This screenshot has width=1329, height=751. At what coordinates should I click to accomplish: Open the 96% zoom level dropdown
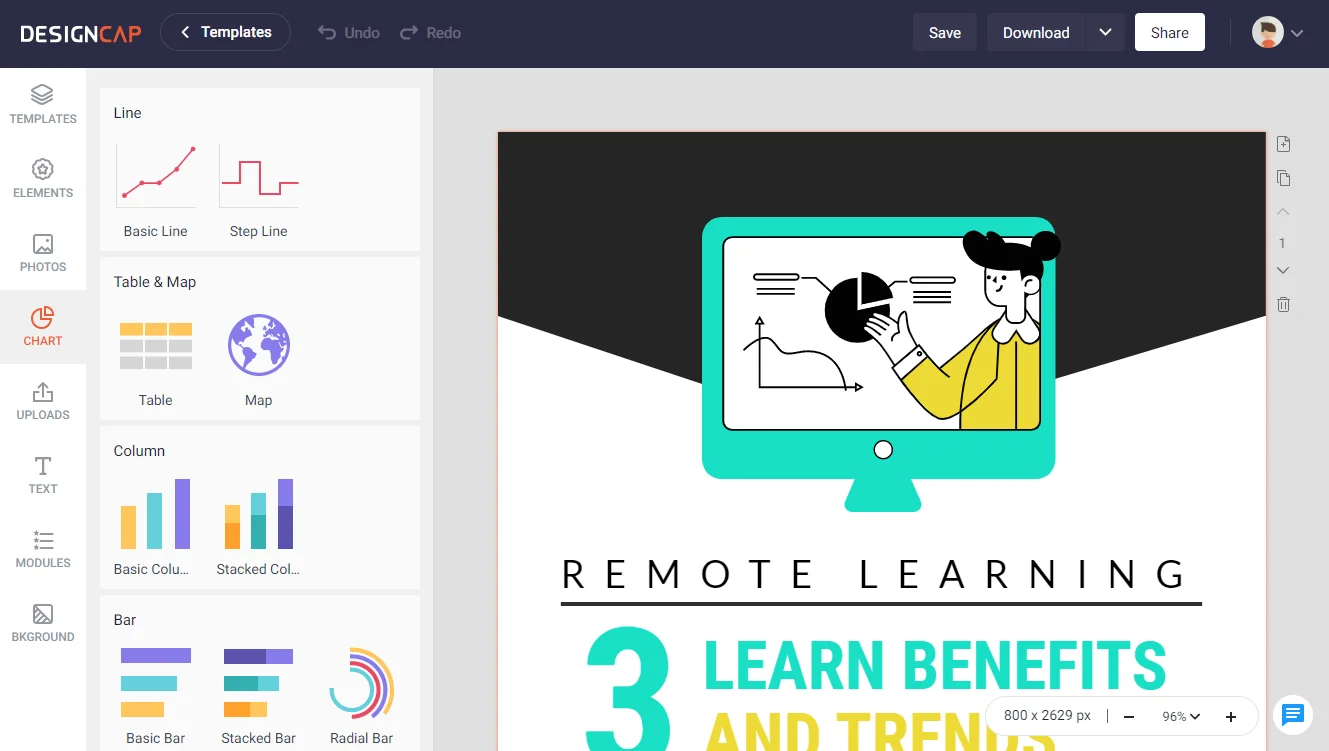[1181, 716]
